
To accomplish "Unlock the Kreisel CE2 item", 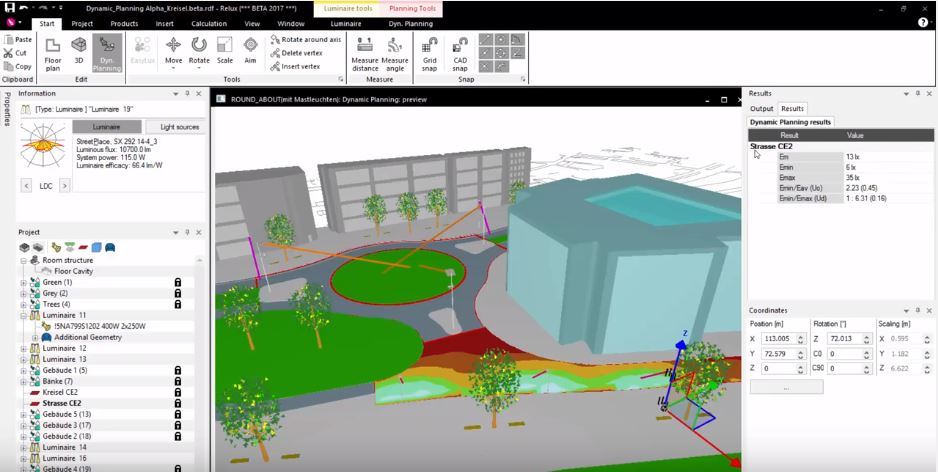I will (178, 392).
